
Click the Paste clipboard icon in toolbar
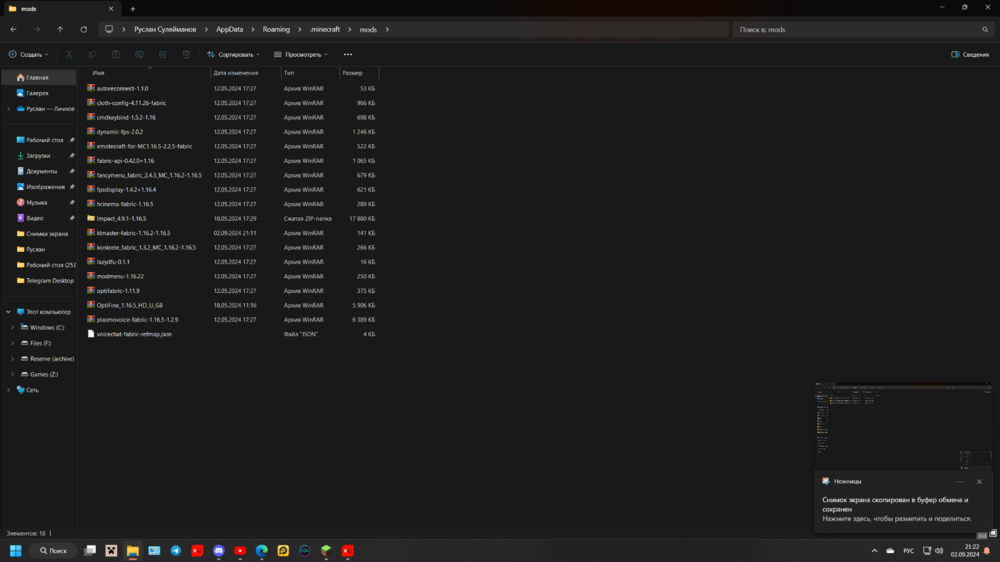[x=116, y=55]
